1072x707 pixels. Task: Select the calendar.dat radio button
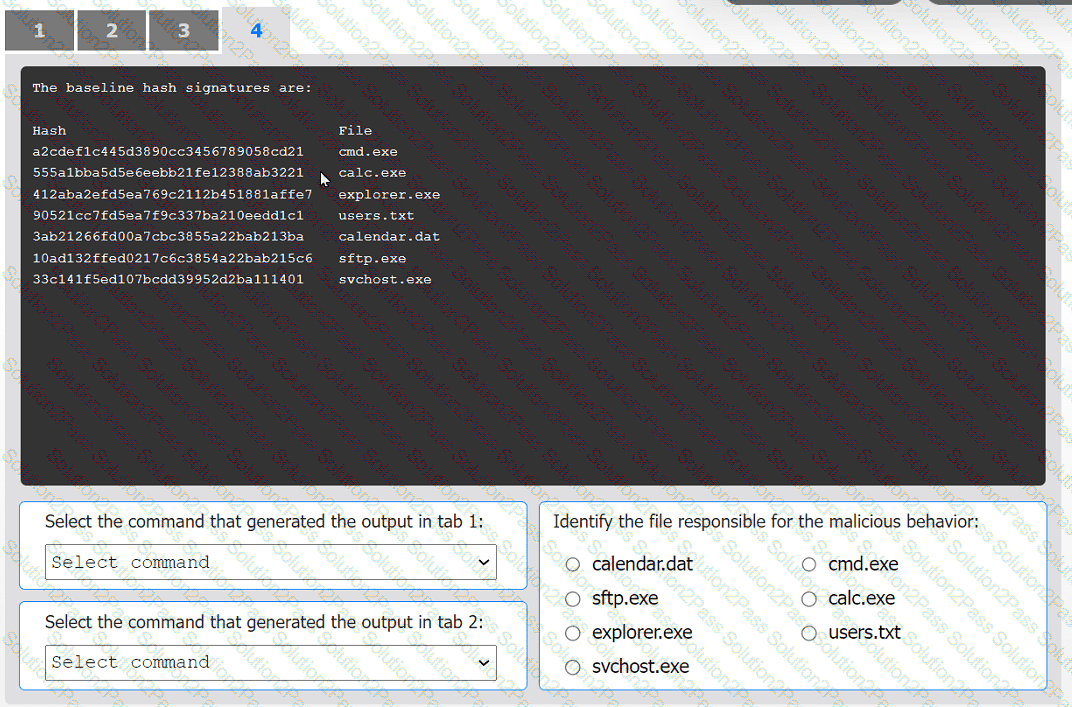click(x=573, y=564)
